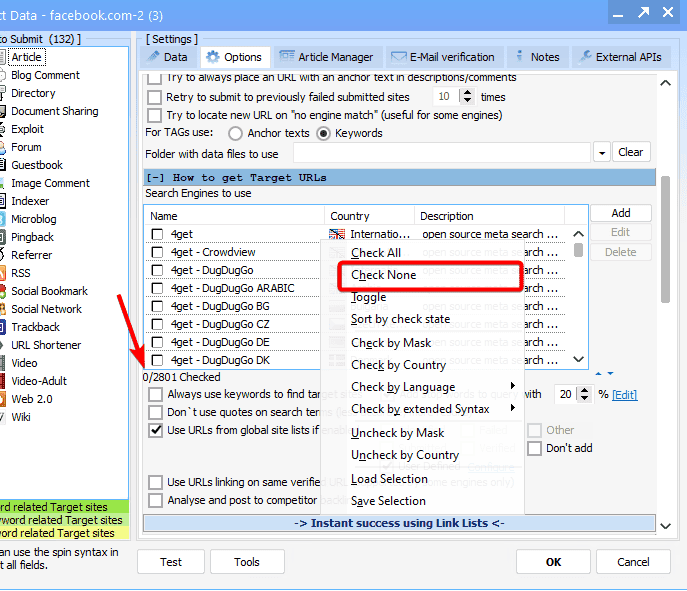687x591 pixels.
Task: Uncheck Use URLs from global site lists
Action: pyautogui.click(x=155, y=430)
